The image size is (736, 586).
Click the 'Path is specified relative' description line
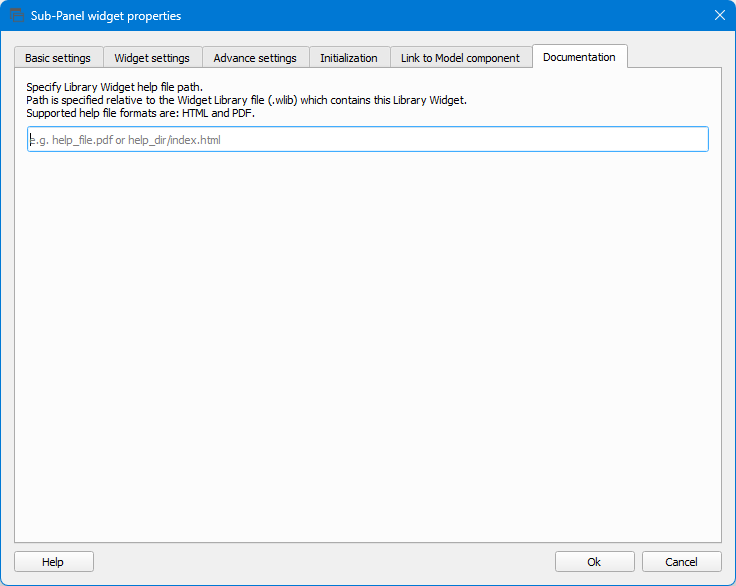tap(246, 100)
